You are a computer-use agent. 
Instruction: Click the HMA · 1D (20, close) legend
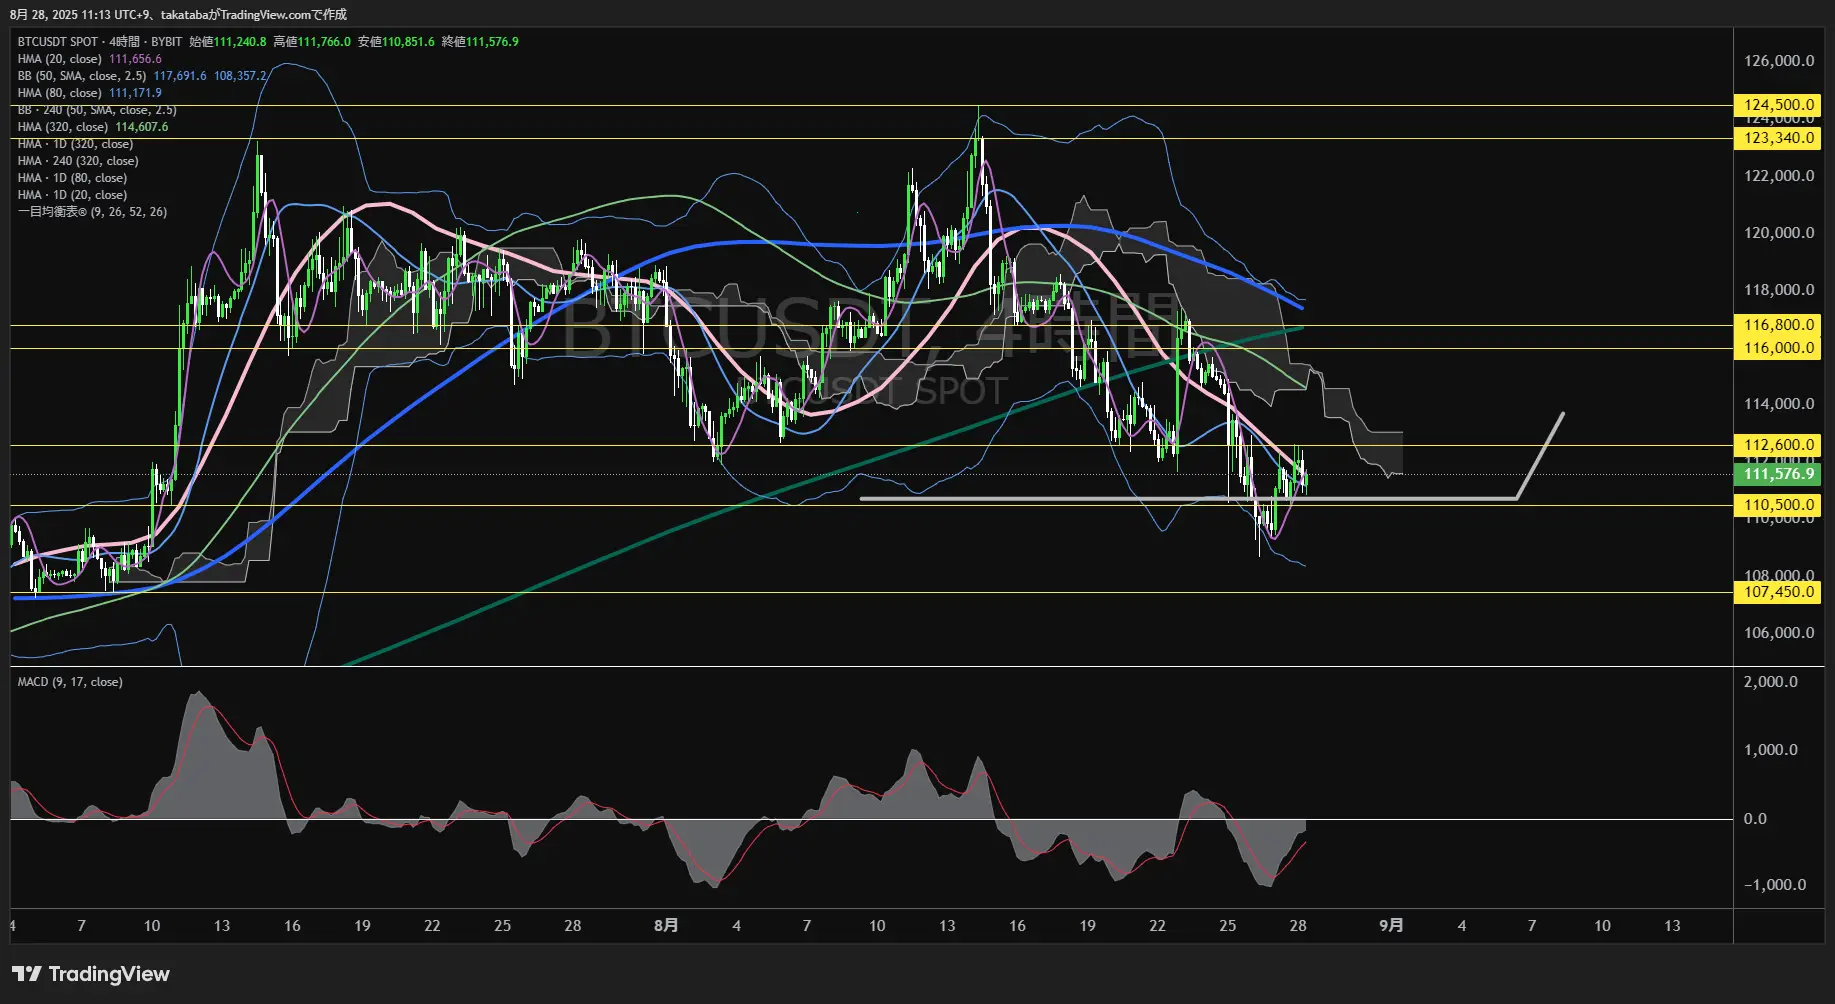point(72,195)
